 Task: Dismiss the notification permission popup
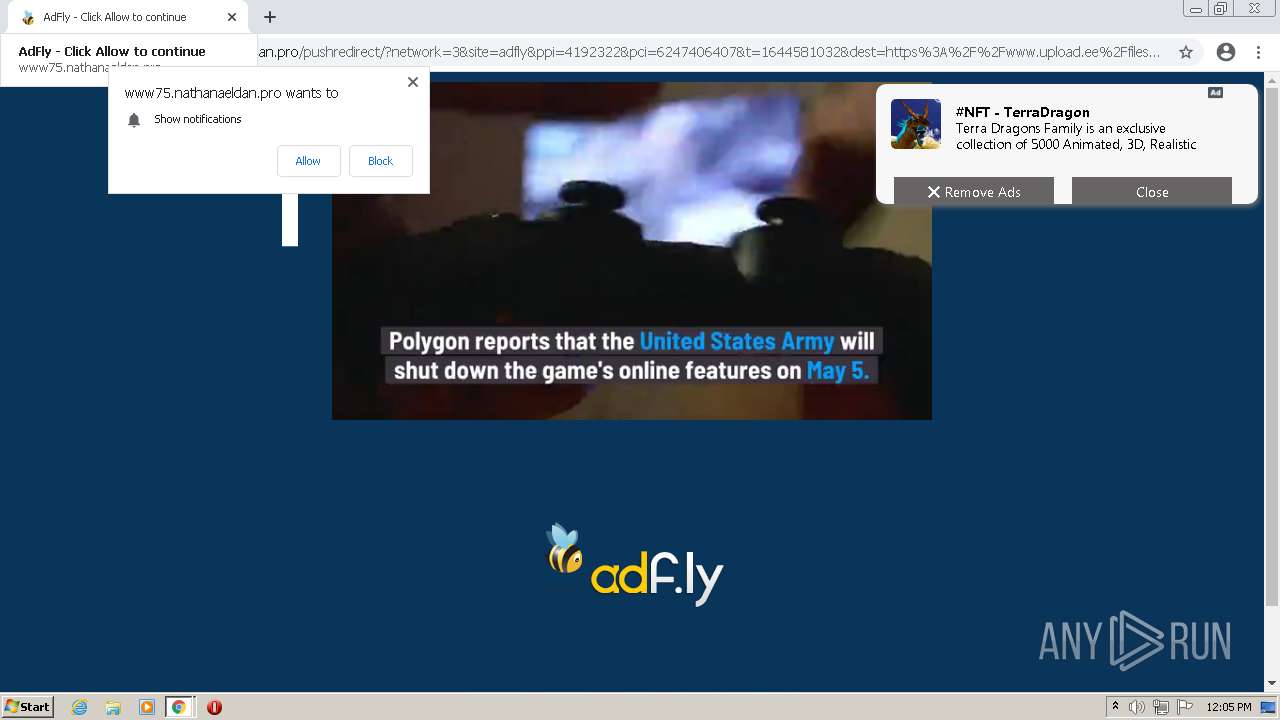413,82
